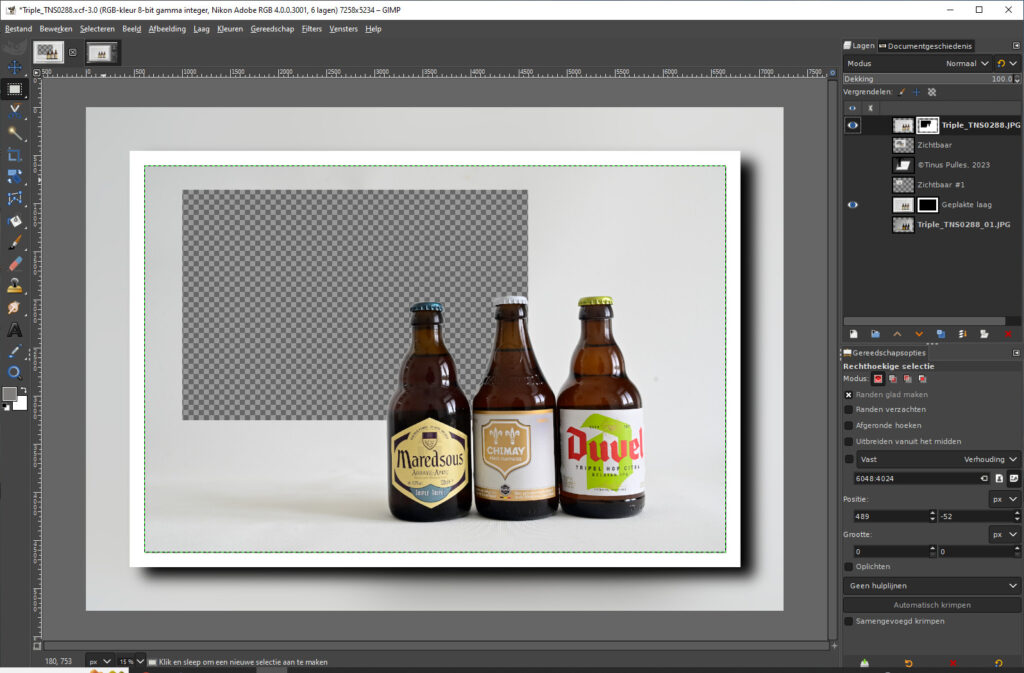The width and height of the screenshot is (1024, 673).
Task: Open the Grootte px unit dropdown
Action: coord(1004,535)
